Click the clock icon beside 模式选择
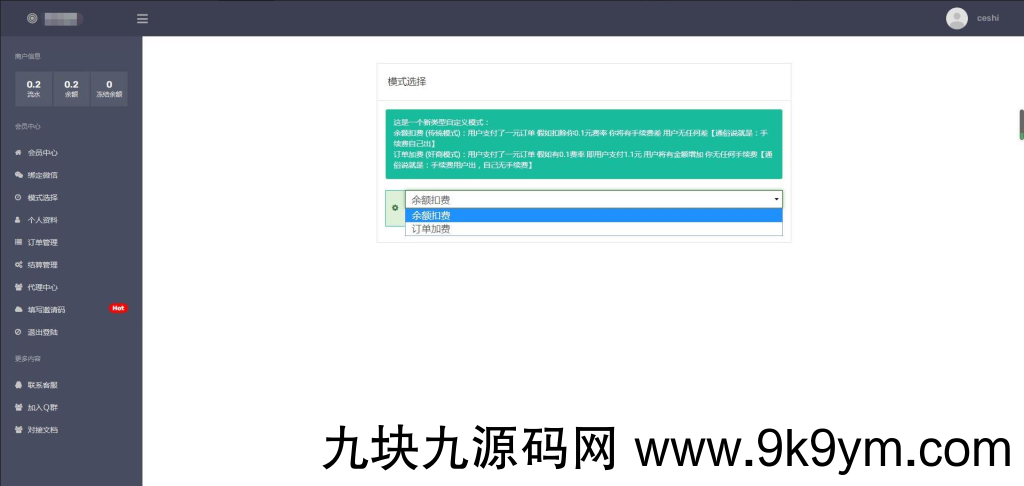The image size is (1024, 486). point(18,197)
